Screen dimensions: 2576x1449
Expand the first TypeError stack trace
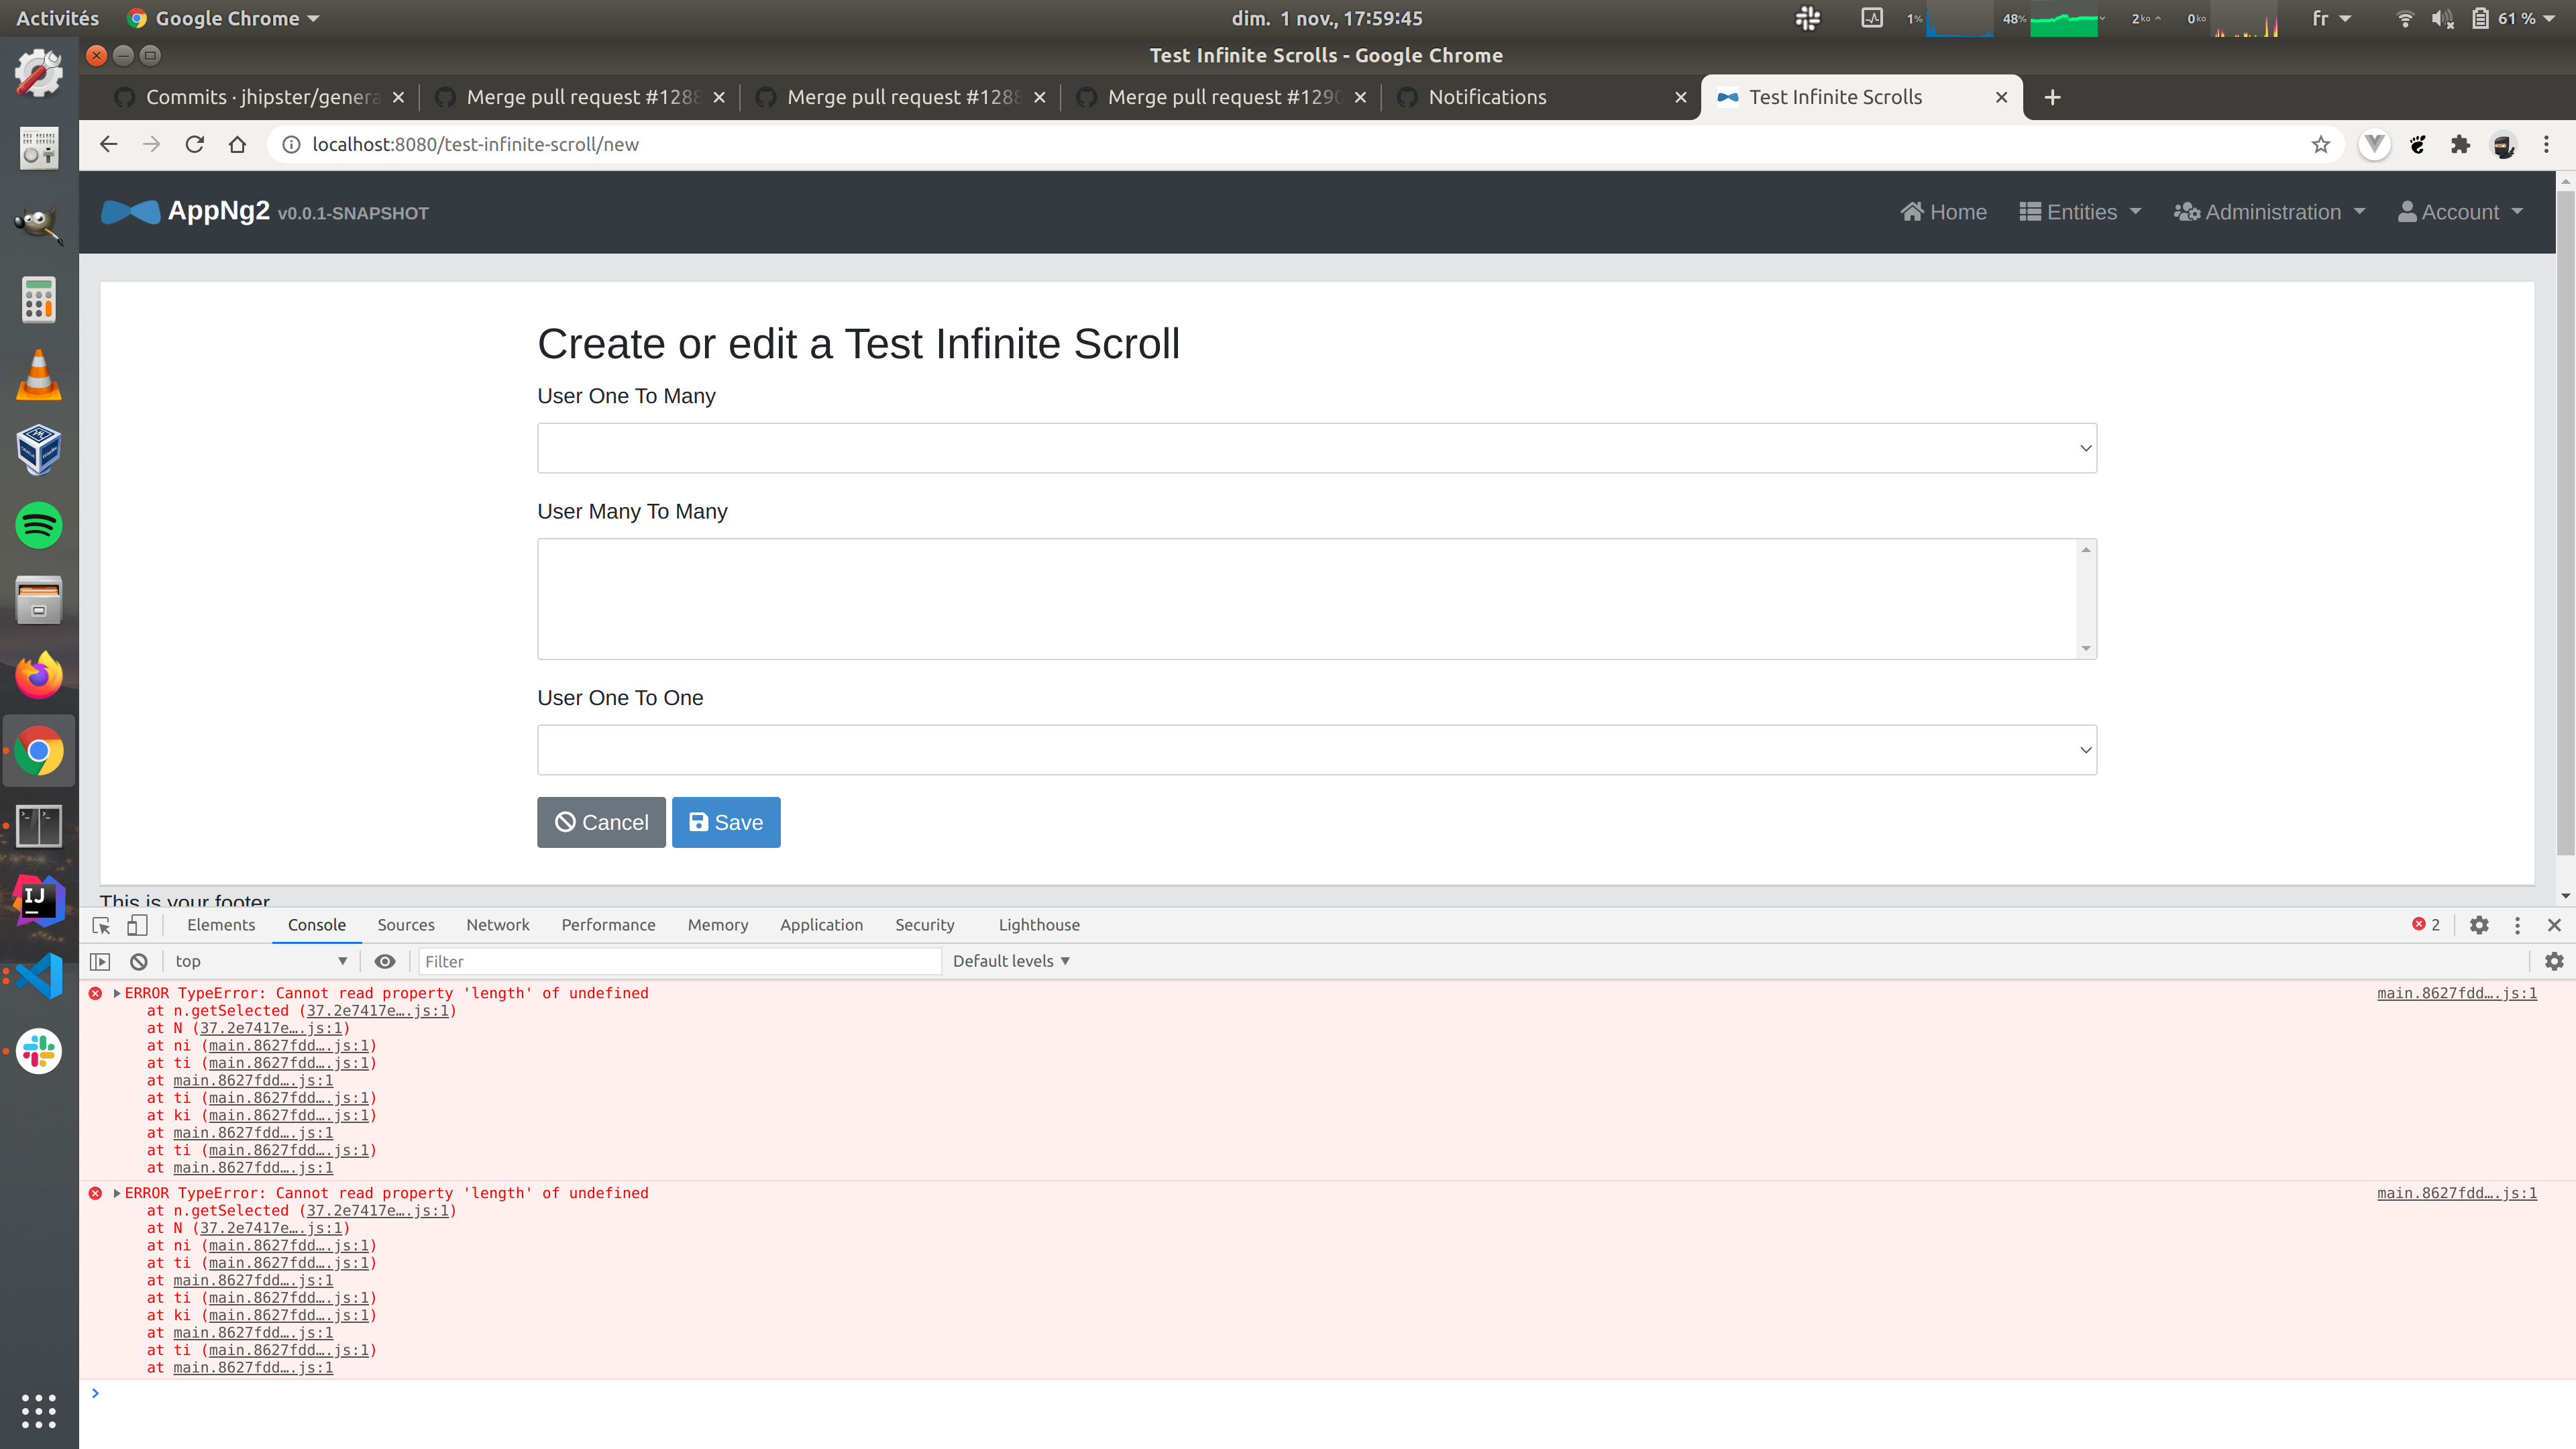click(117, 993)
